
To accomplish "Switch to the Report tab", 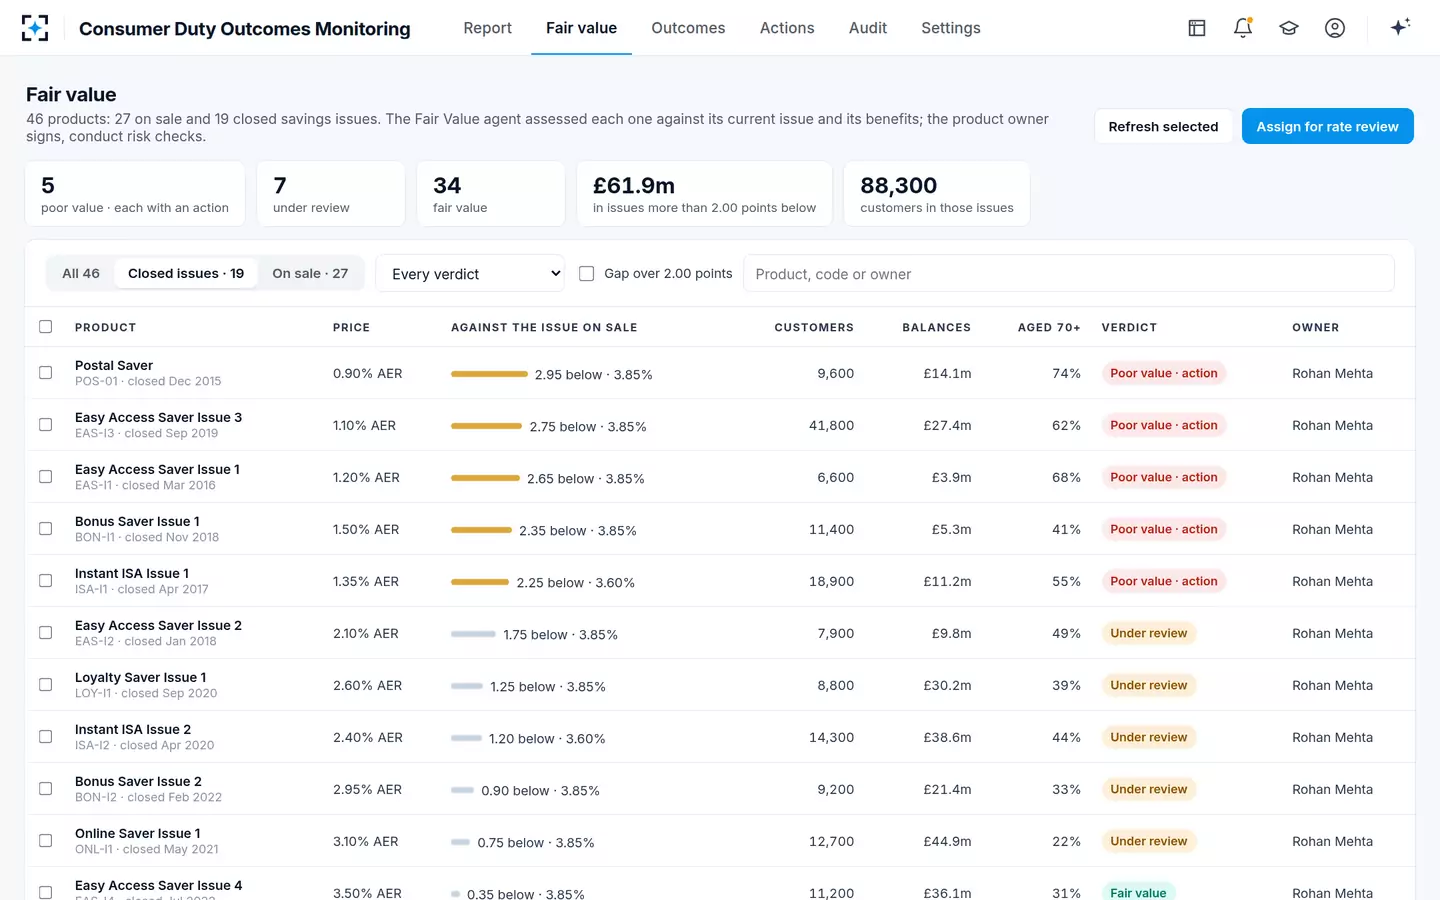I will pyautogui.click(x=488, y=28).
